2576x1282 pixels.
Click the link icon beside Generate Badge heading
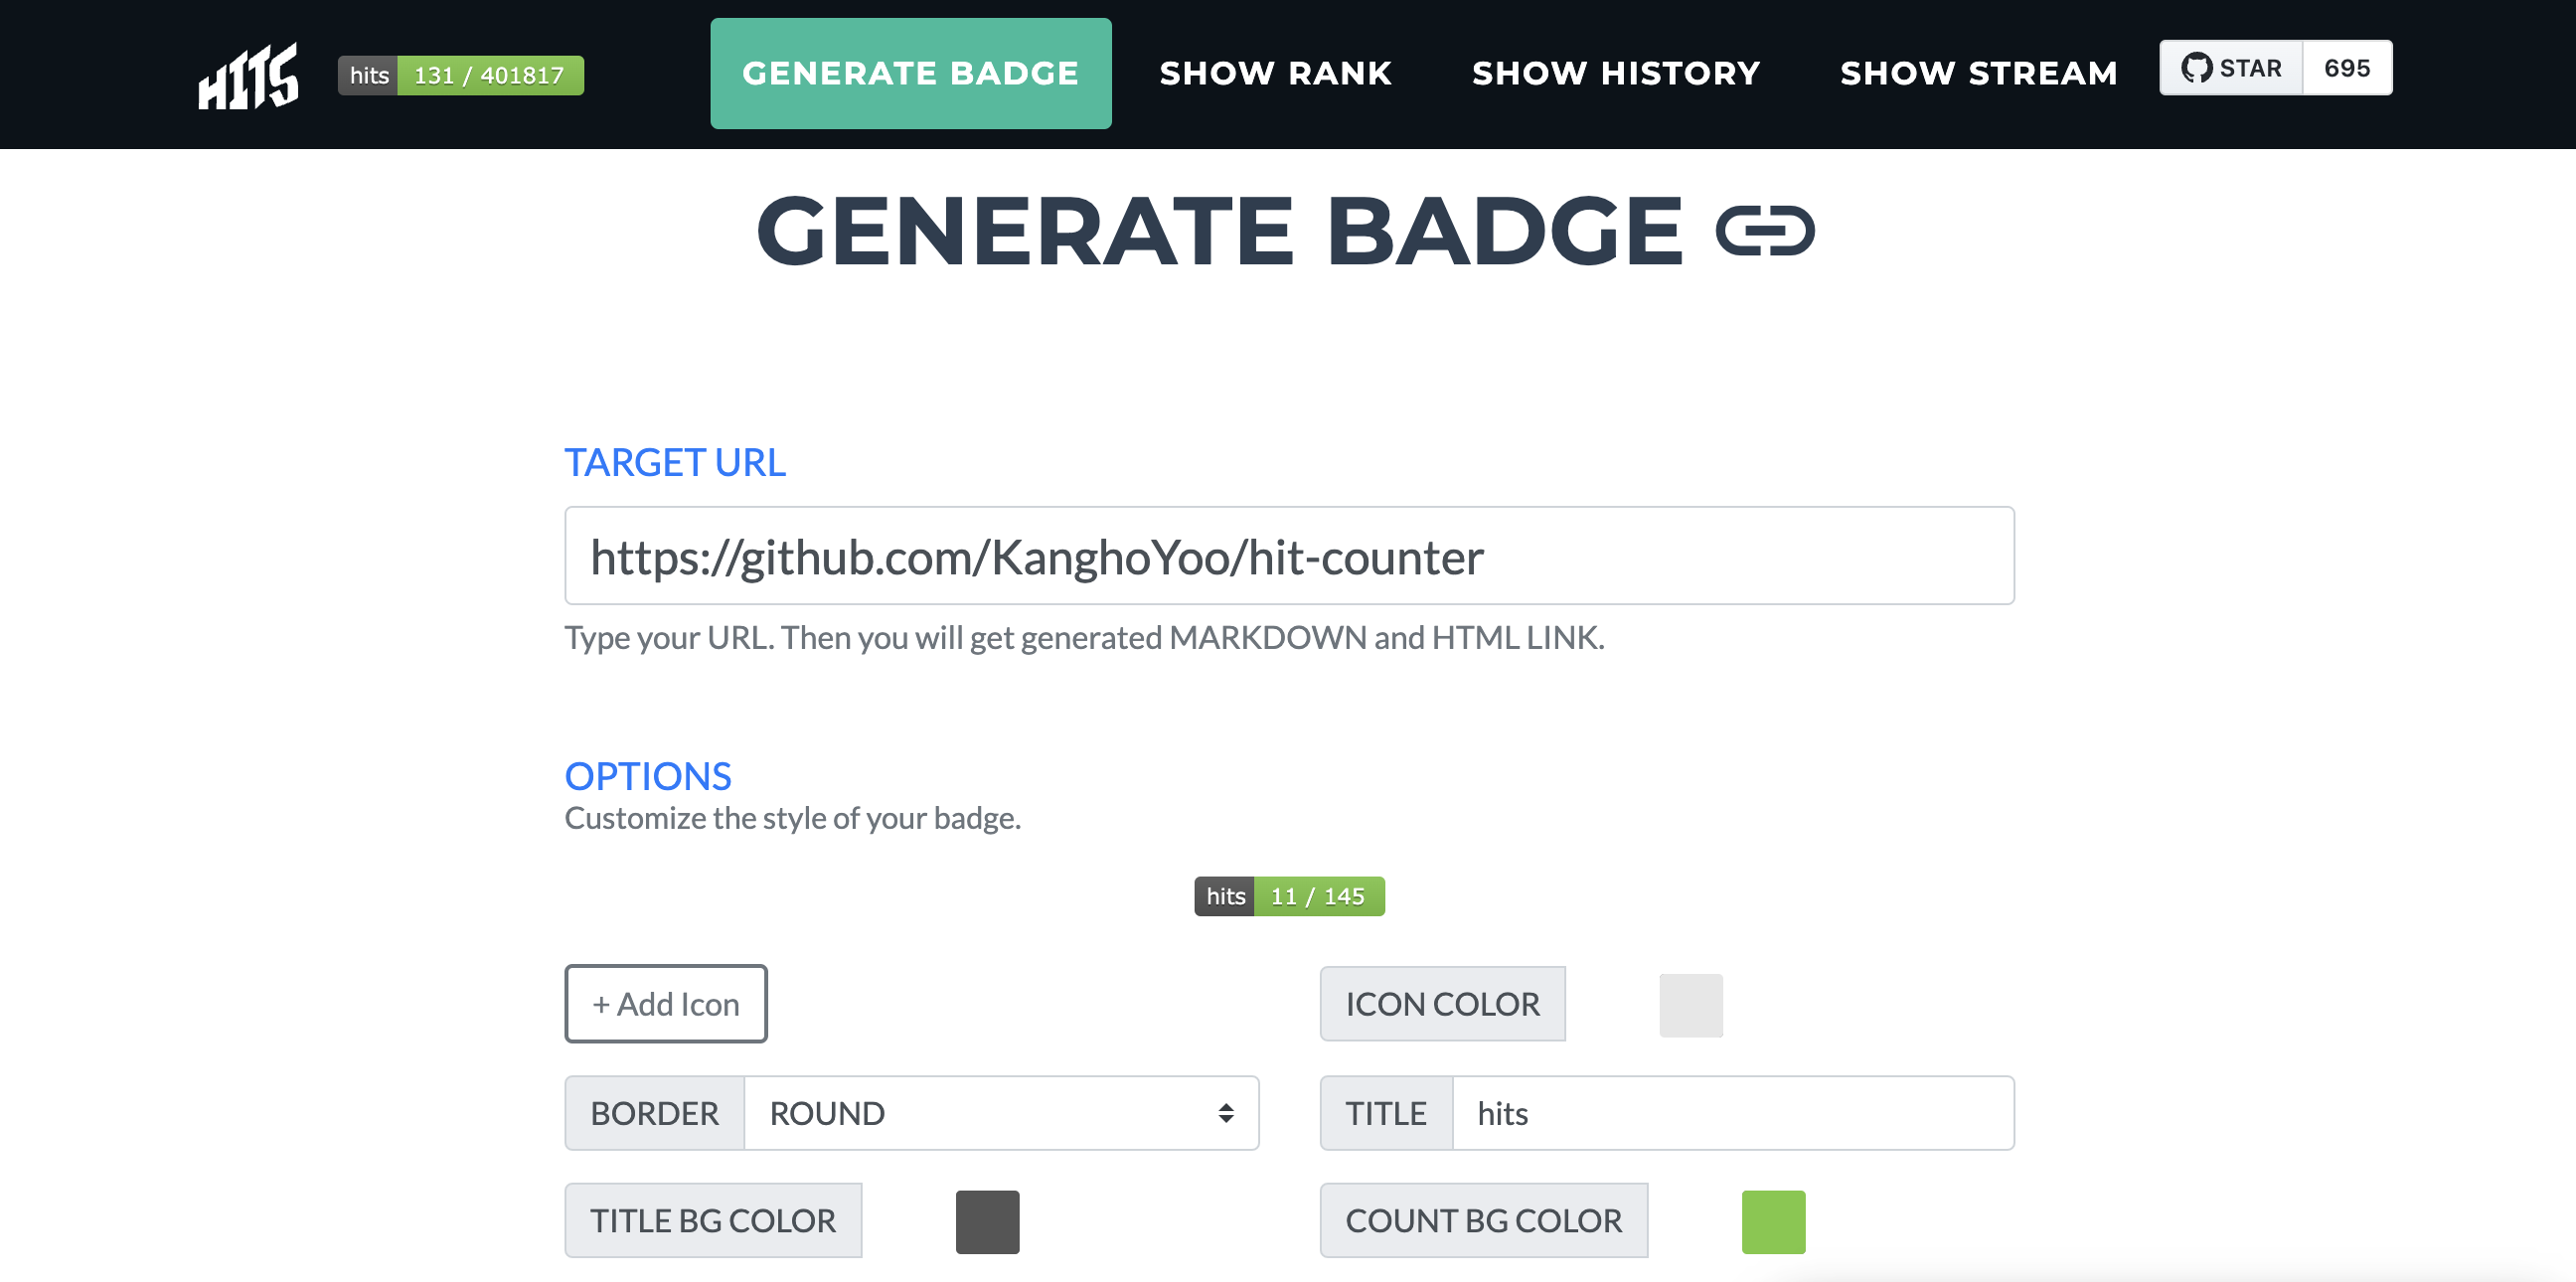click(1764, 231)
